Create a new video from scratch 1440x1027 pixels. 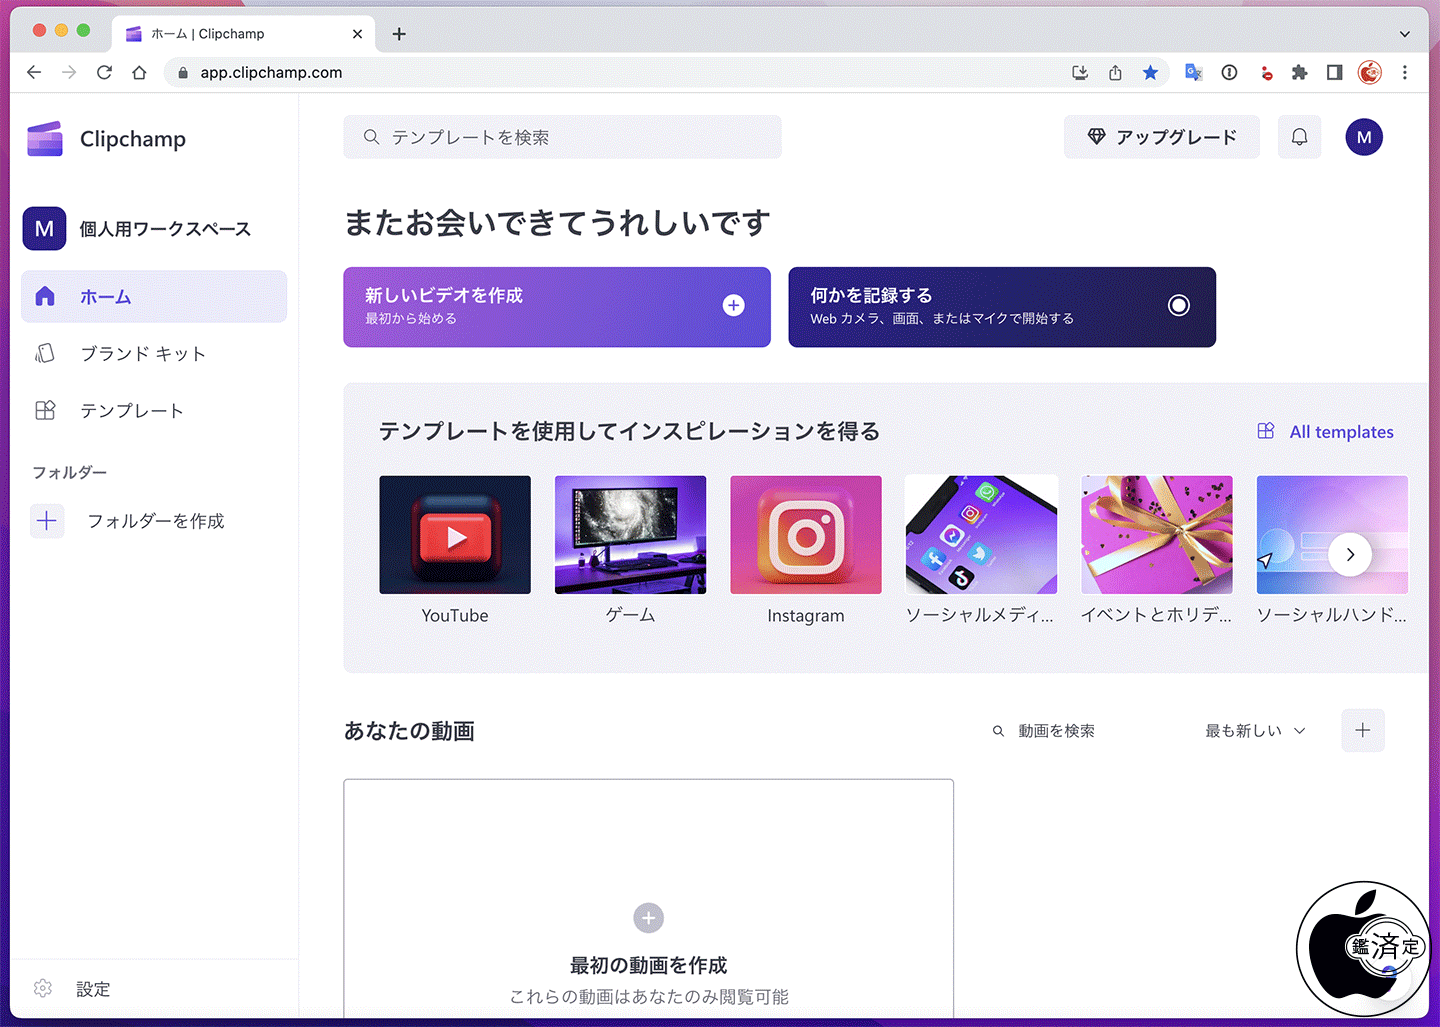556,307
